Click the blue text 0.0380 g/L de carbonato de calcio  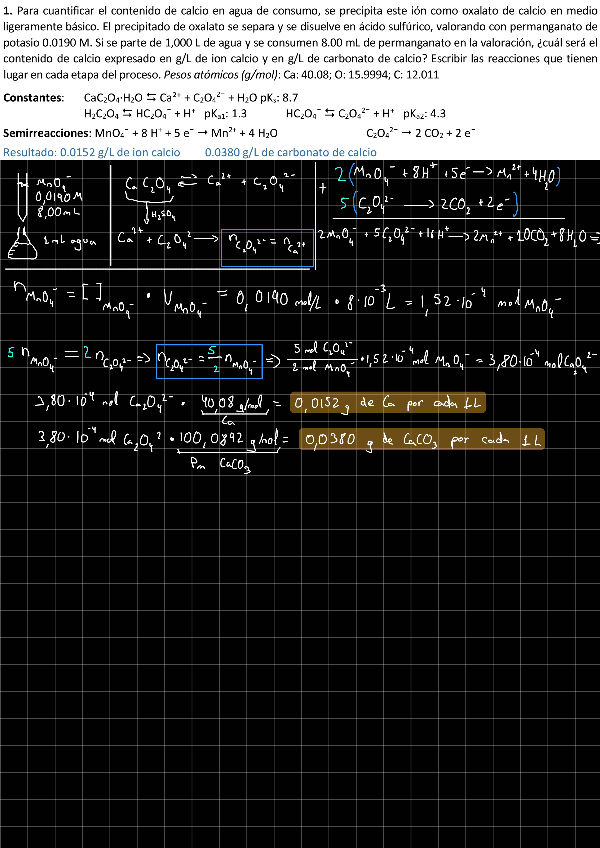point(290,152)
